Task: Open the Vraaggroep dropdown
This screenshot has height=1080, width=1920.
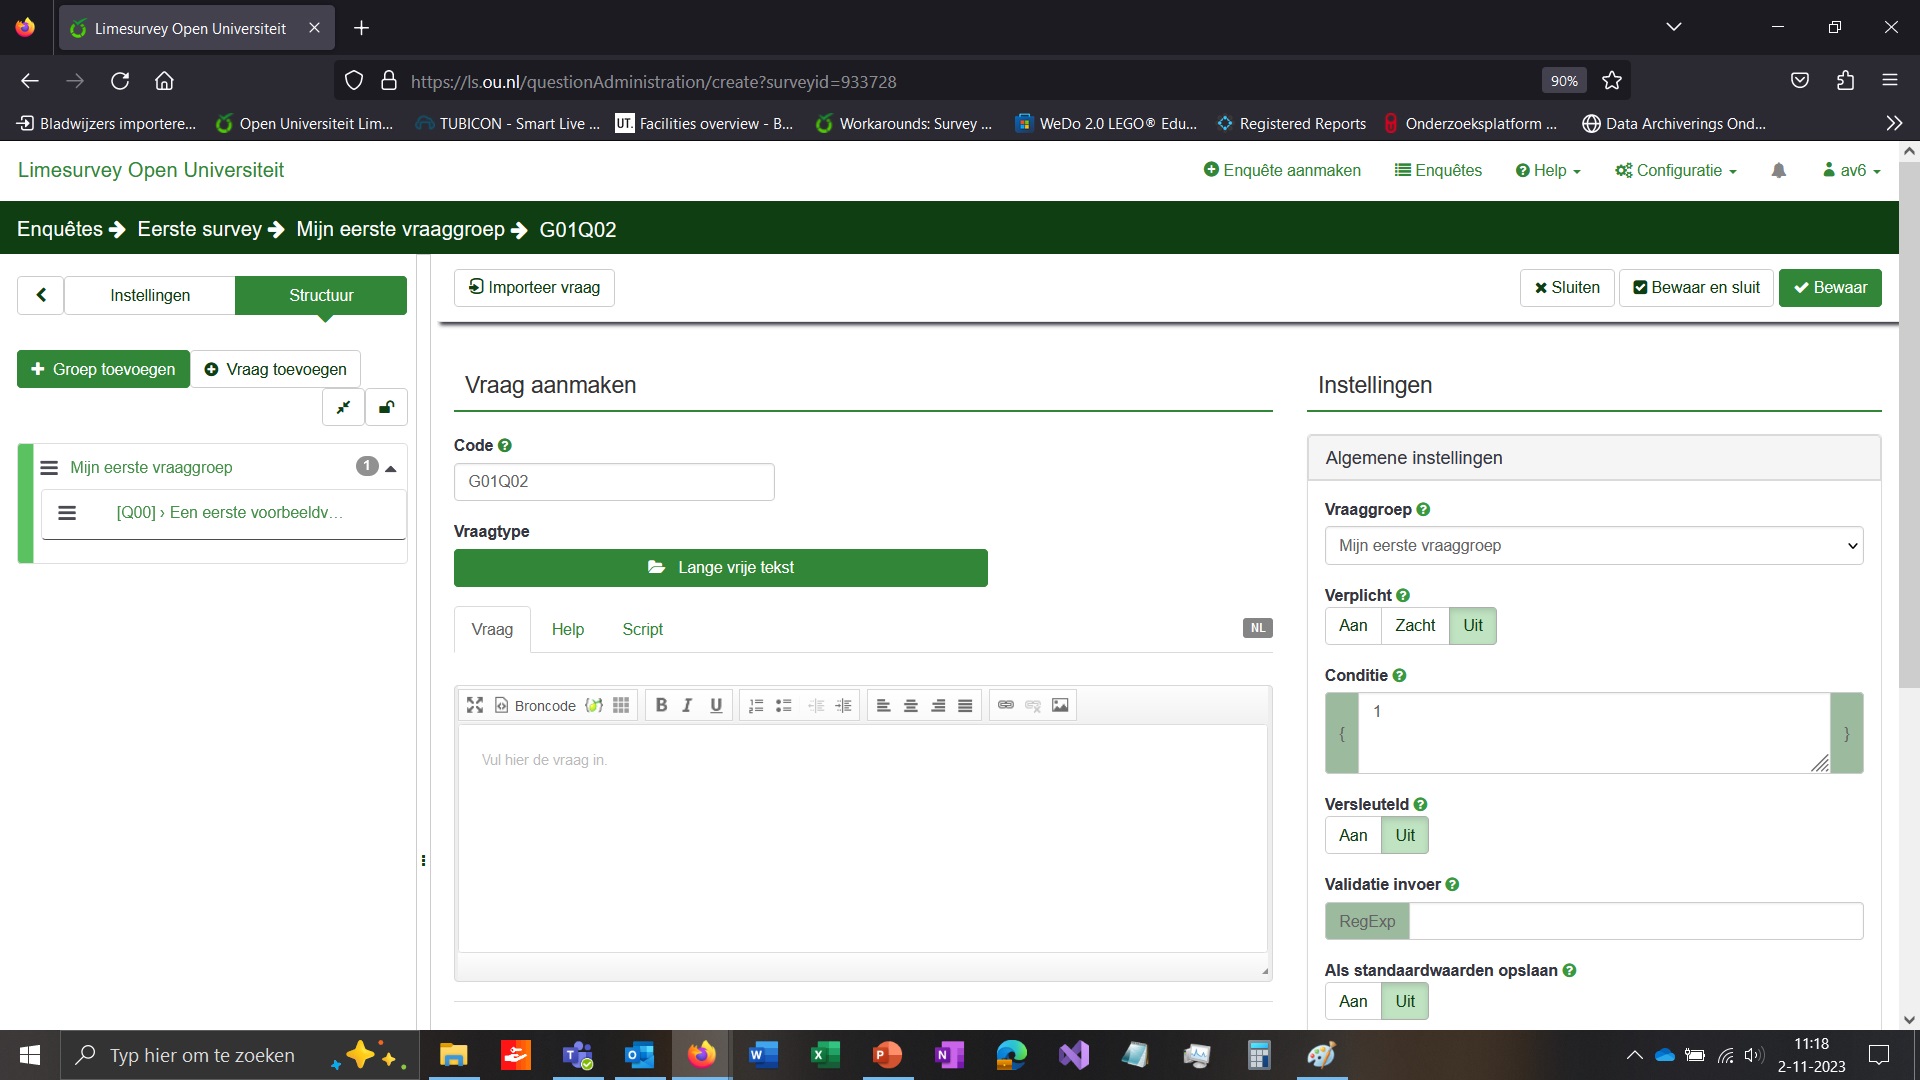Action: 1593,546
